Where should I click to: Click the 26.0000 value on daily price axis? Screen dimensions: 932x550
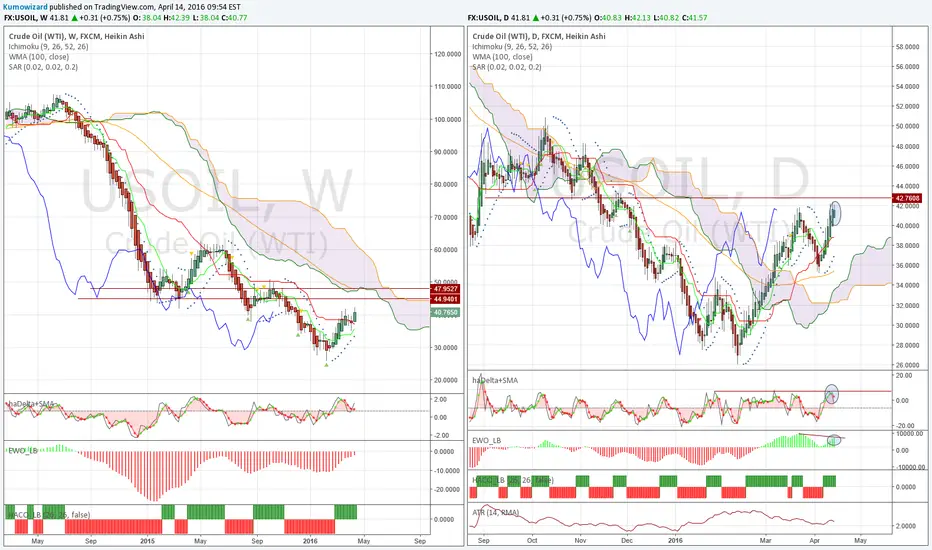point(908,365)
